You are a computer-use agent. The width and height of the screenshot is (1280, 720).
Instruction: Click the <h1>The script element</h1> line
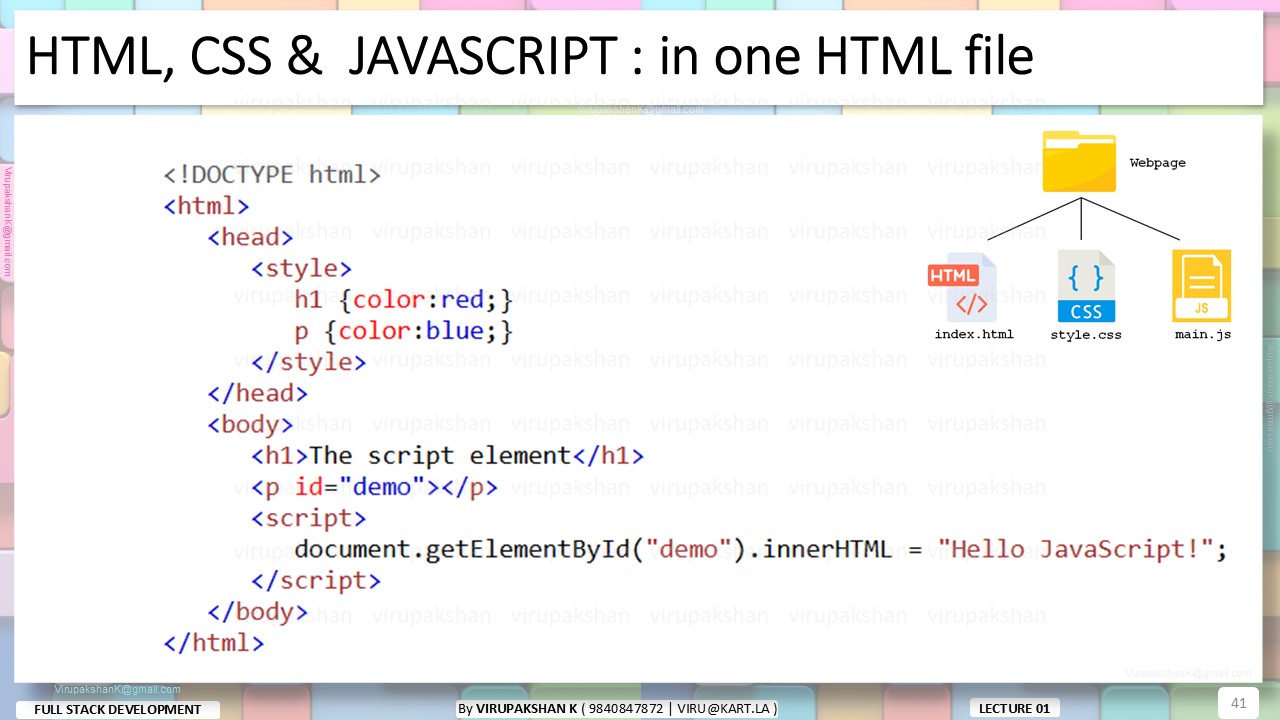point(447,456)
